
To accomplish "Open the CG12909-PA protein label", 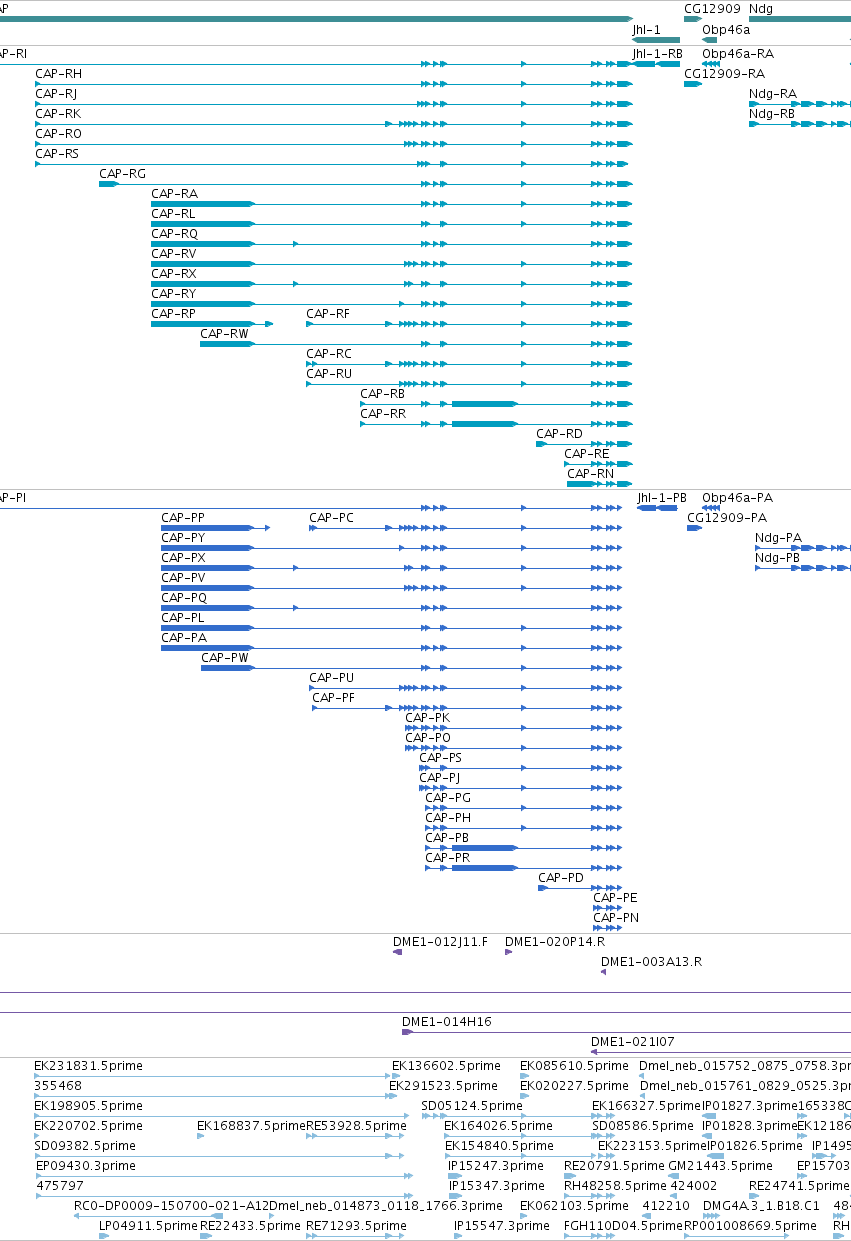I will 727,518.
